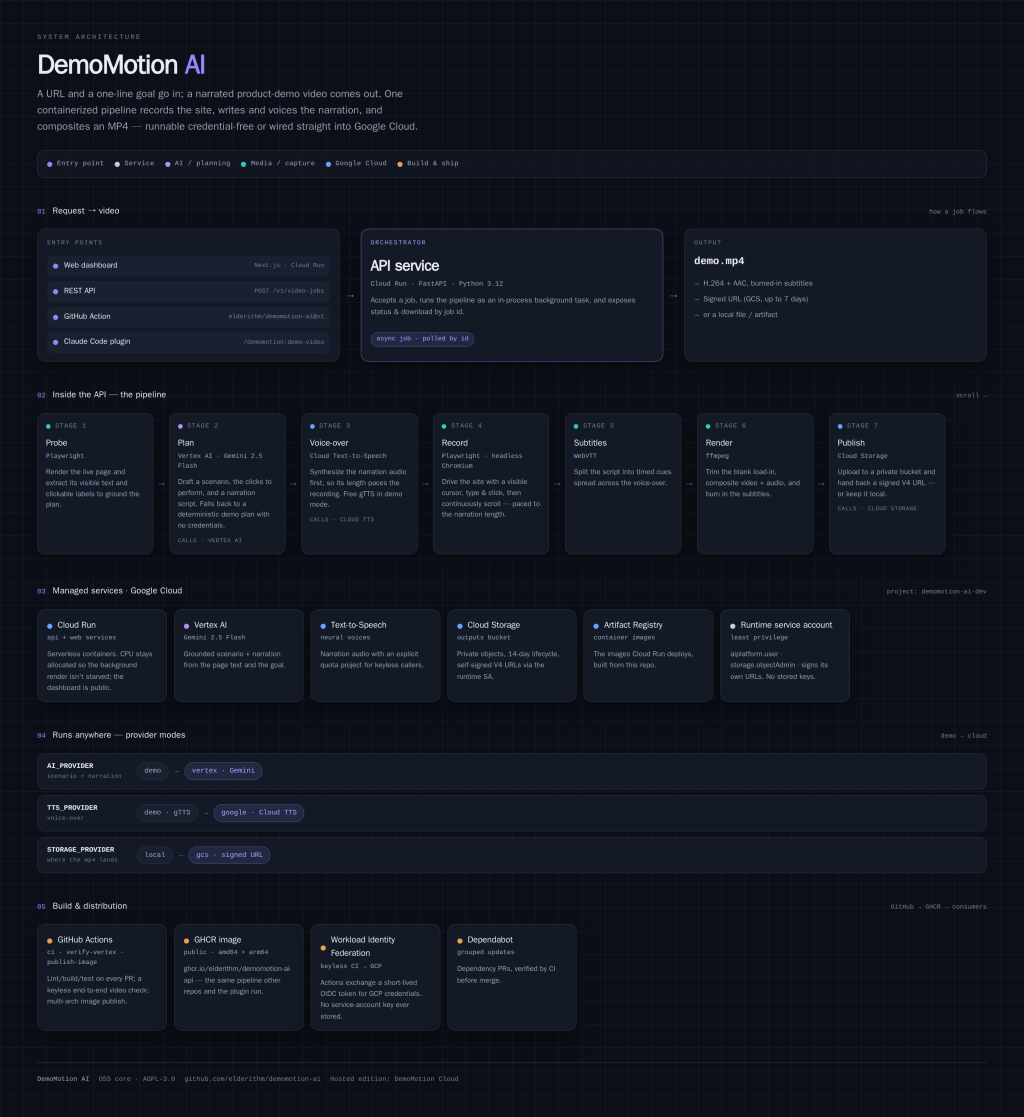This screenshot has height=1117, width=1024.
Task: Click the white dot beside Runtime service account
Action: click(733, 625)
